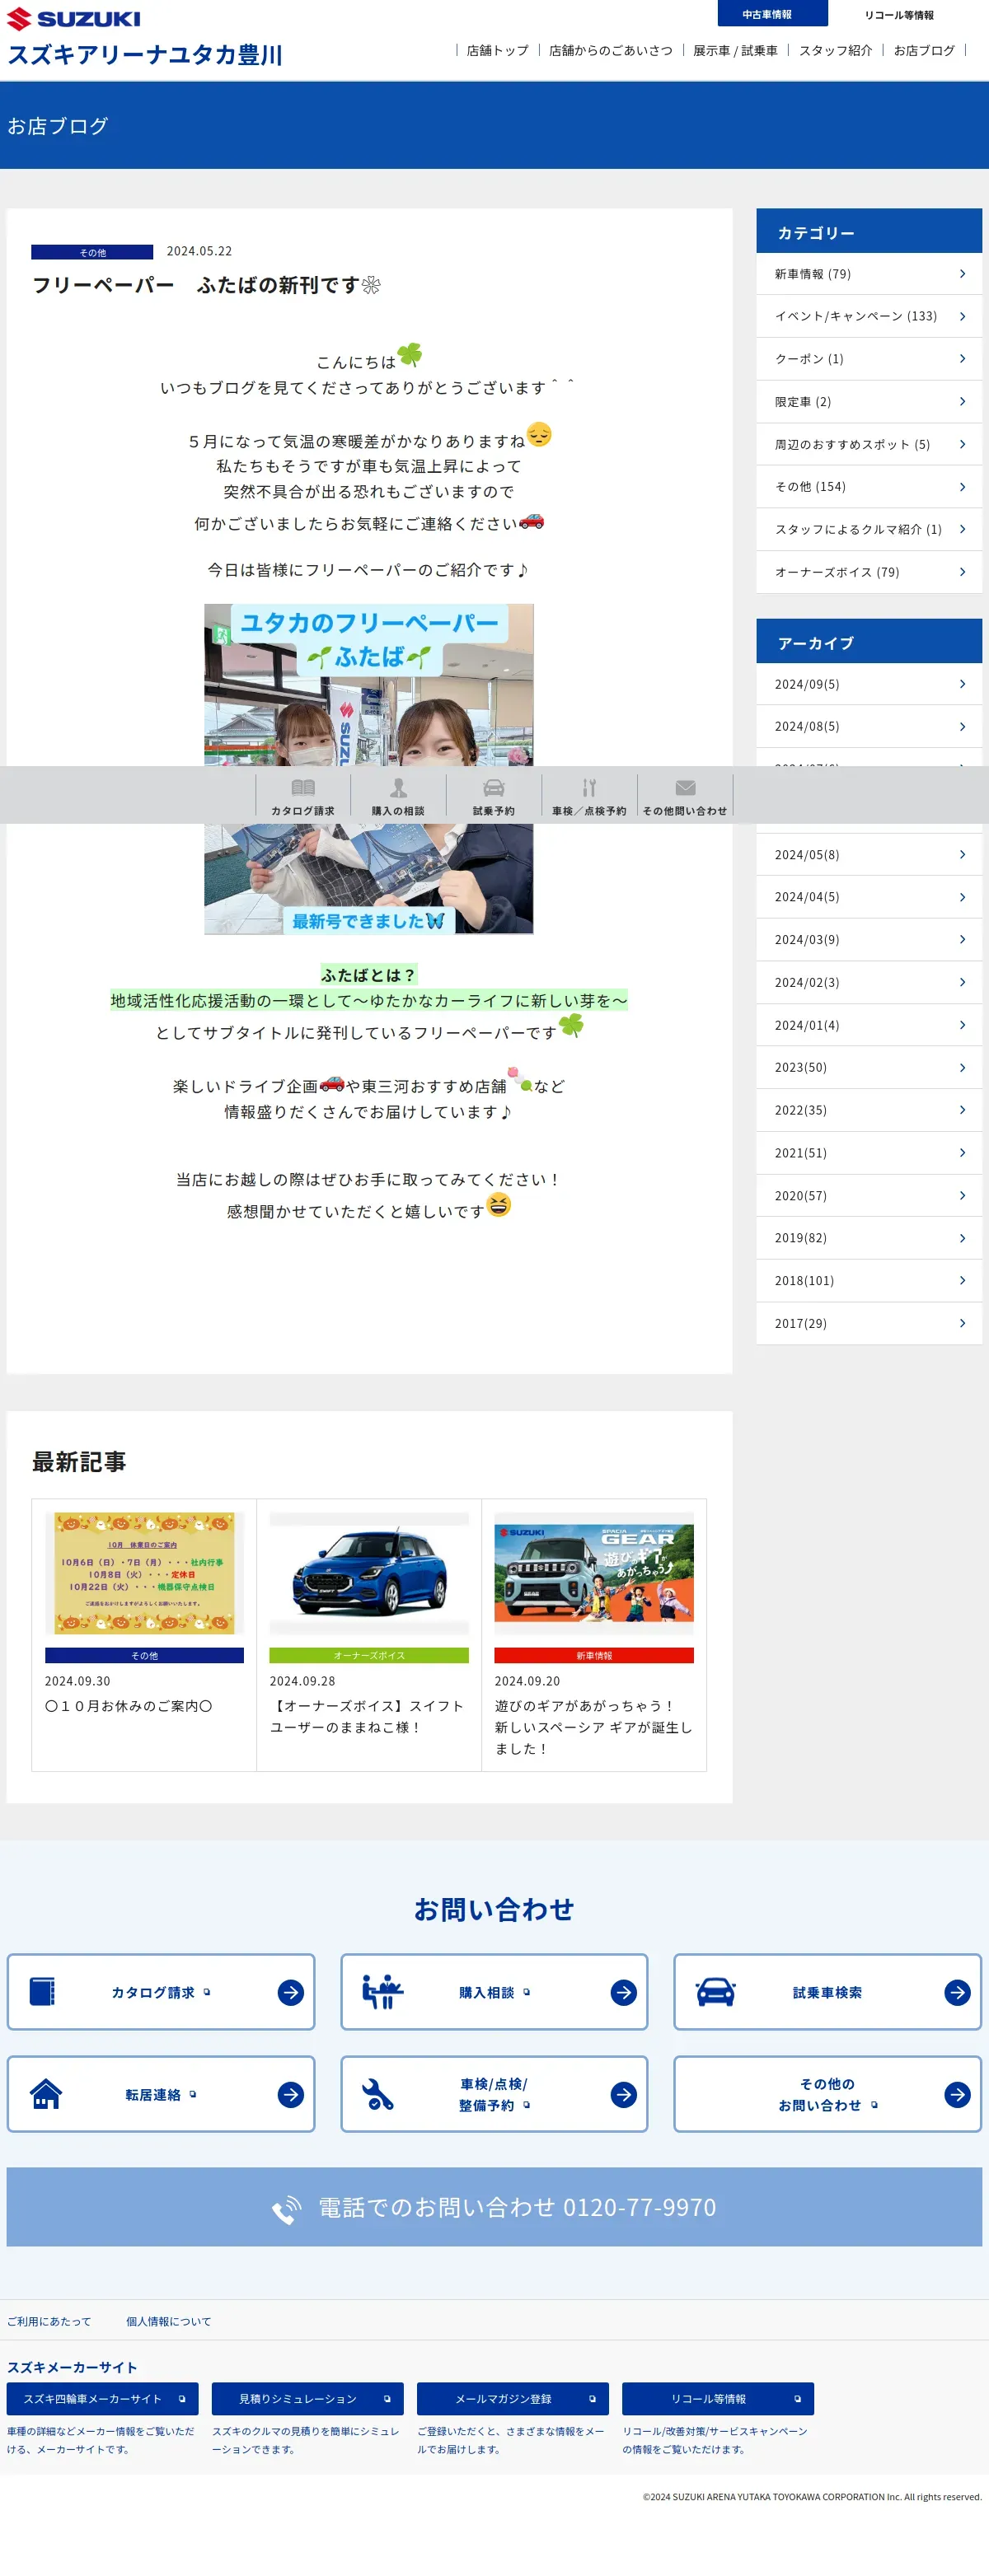
Task: Click the 車検／点検予約 tools icon in floating bar
Action: coord(589,788)
